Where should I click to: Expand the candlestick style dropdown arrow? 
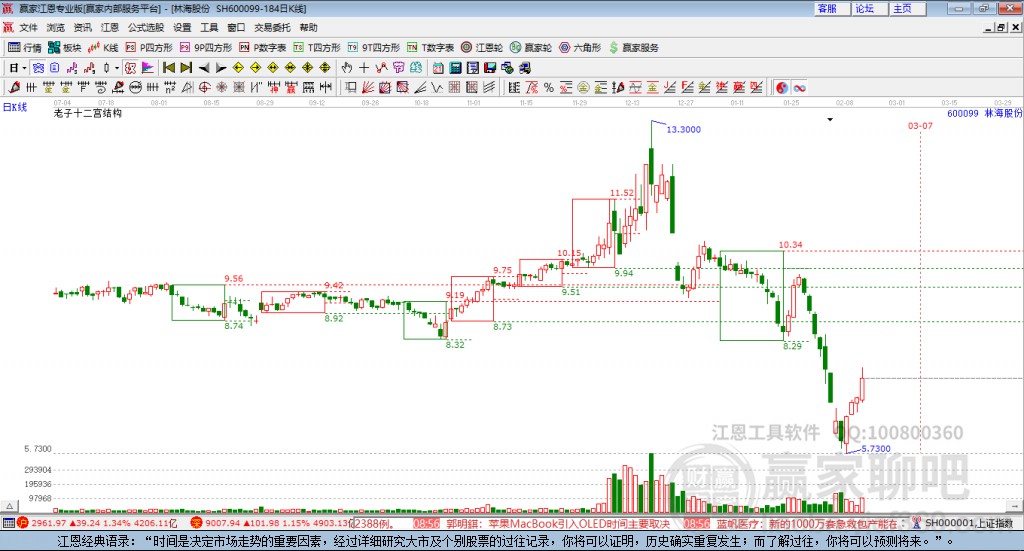point(116,68)
